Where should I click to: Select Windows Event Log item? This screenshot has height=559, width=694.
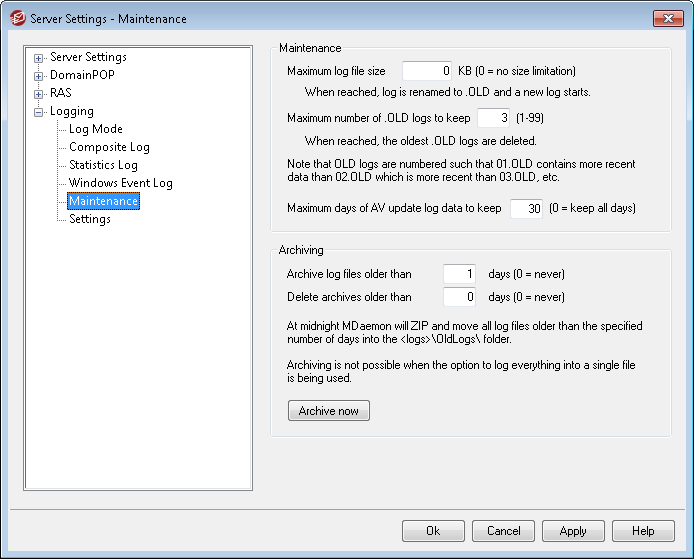[120, 184]
